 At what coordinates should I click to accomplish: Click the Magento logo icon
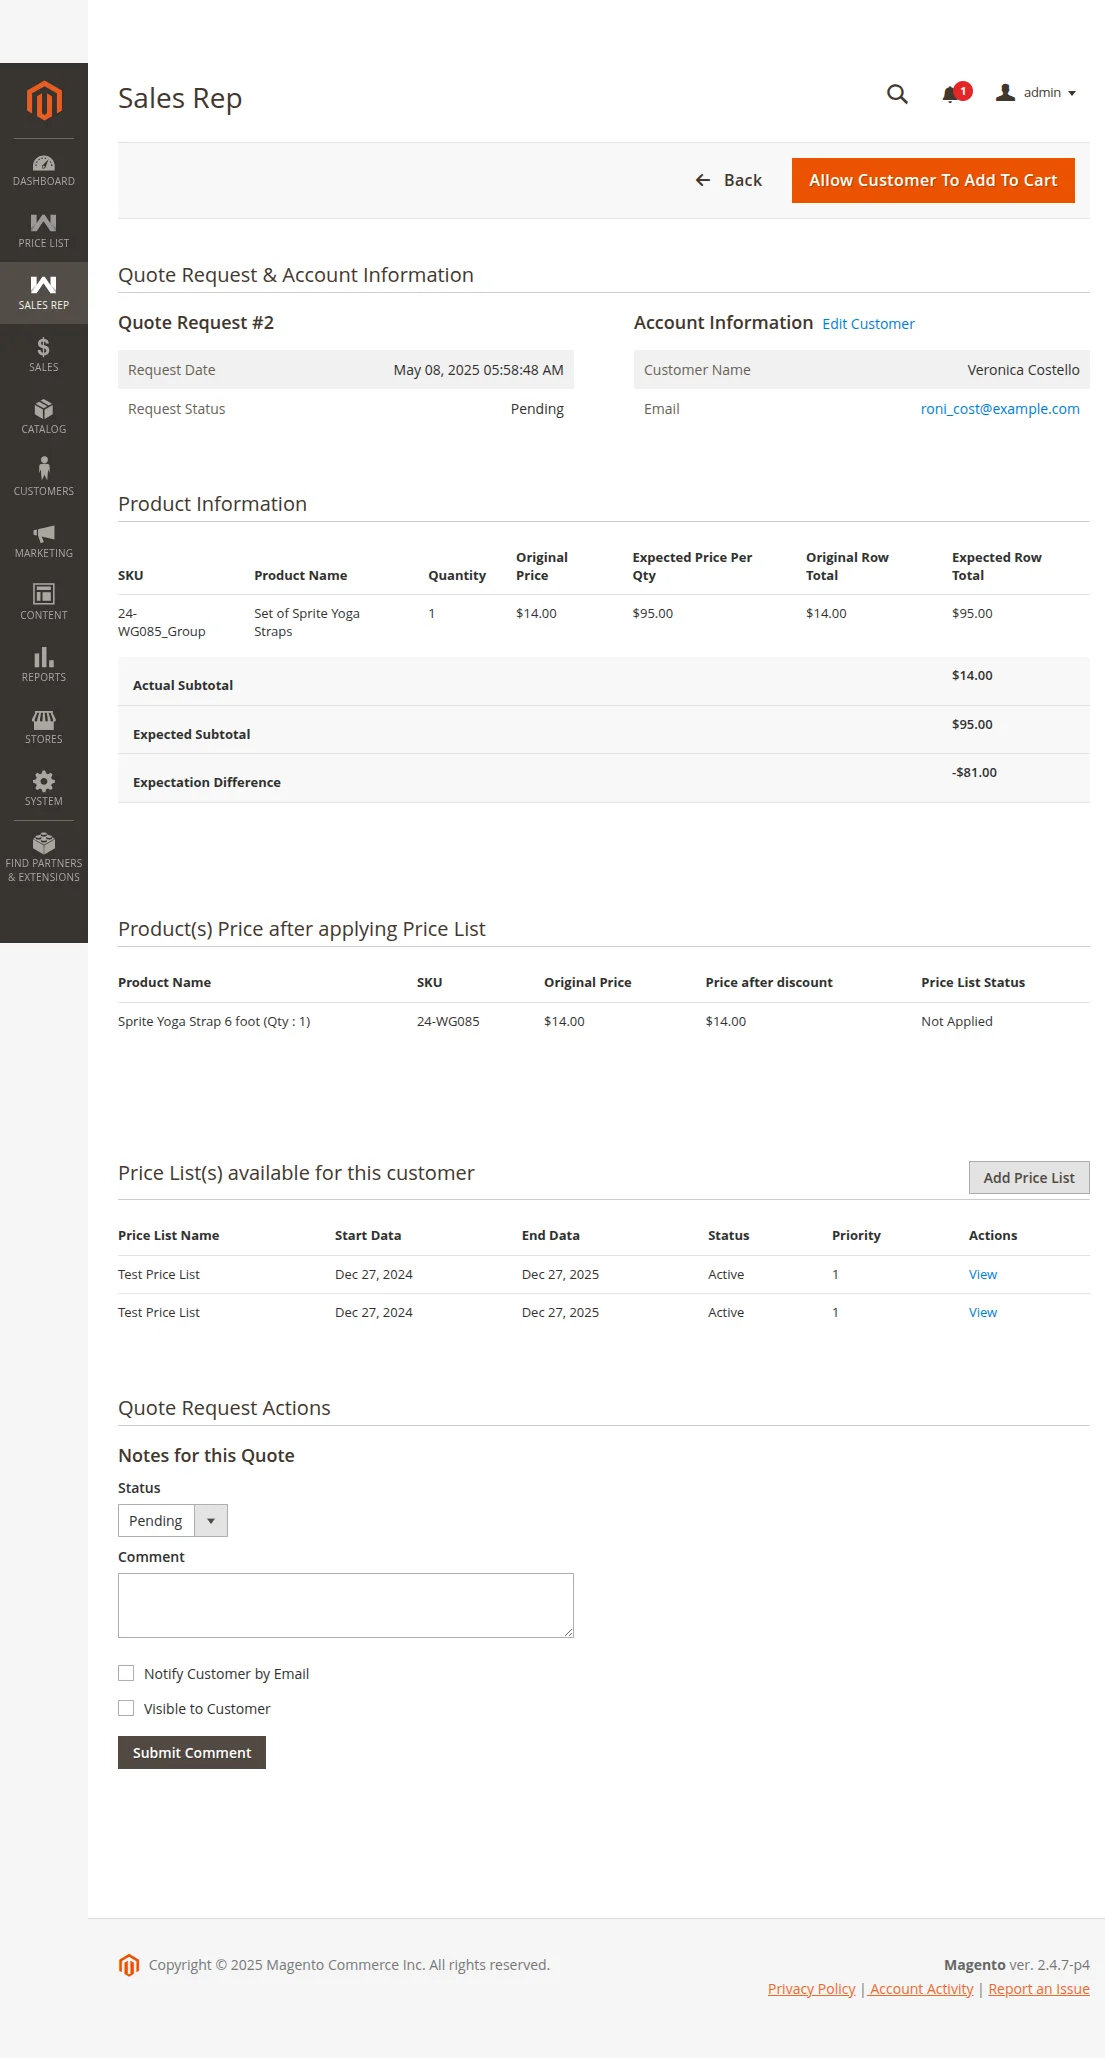(x=44, y=101)
